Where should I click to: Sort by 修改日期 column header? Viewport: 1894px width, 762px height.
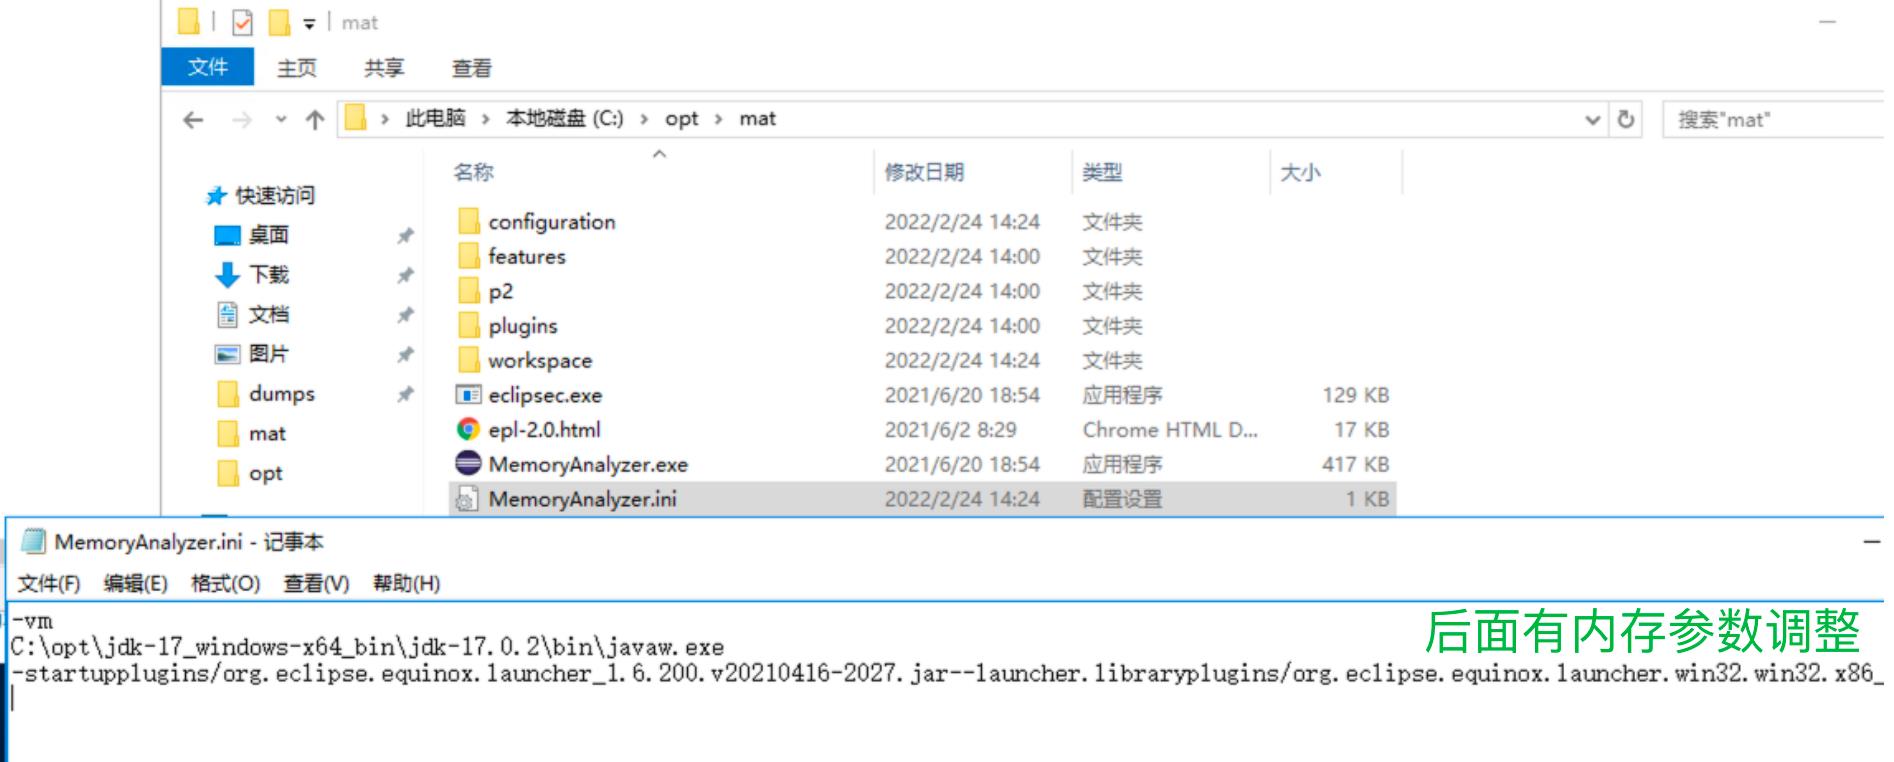[x=924, y=172]
